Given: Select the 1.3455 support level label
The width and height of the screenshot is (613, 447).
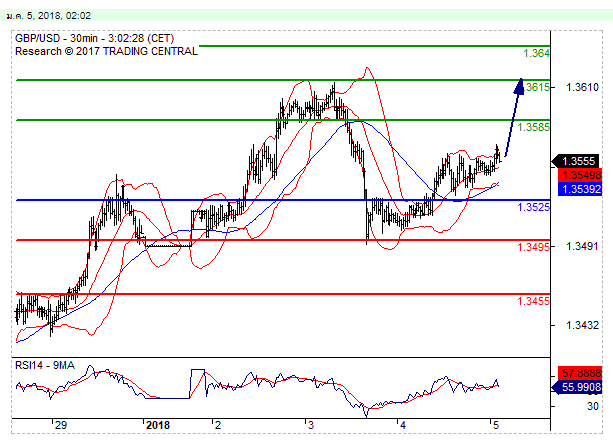Looking at the screenshot, I should pyautogui.click(x=531, y=301).
